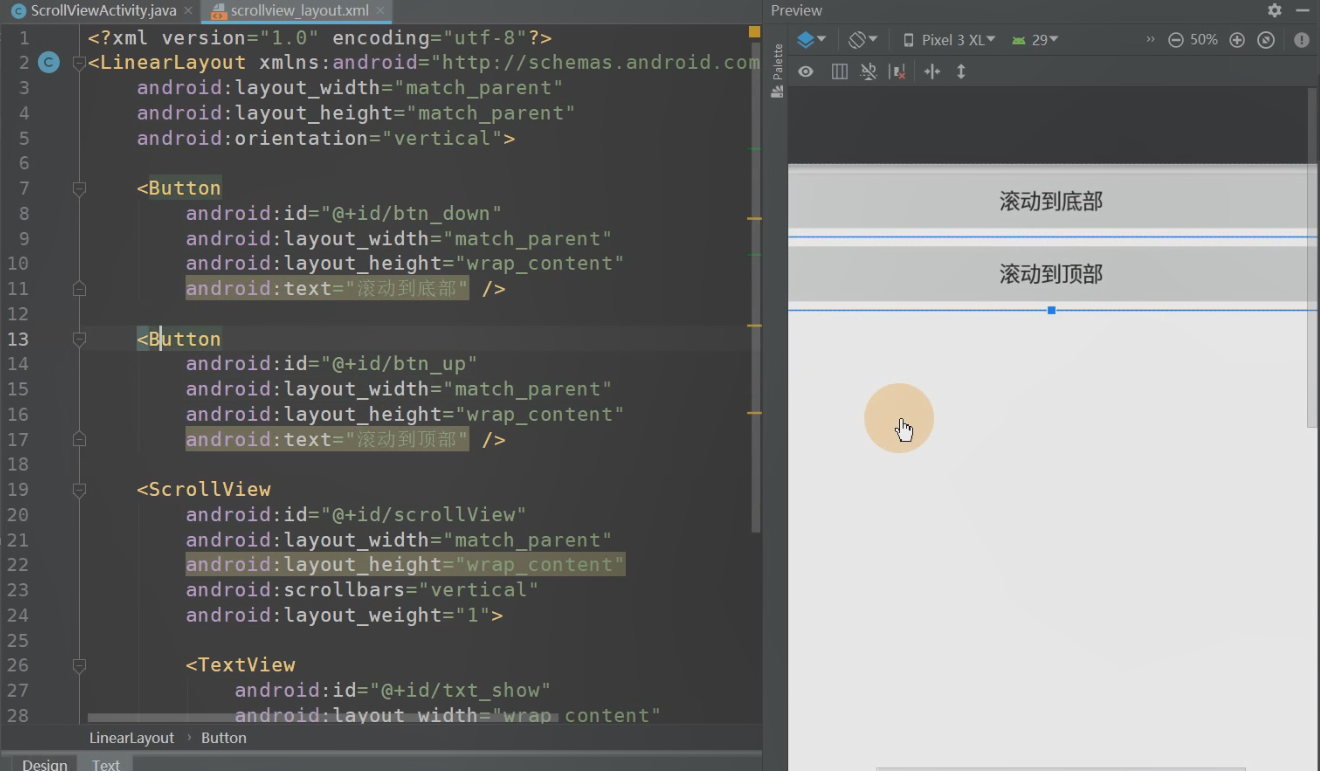Click the yellow inspection indicator at top of editor

pos(755,32)
